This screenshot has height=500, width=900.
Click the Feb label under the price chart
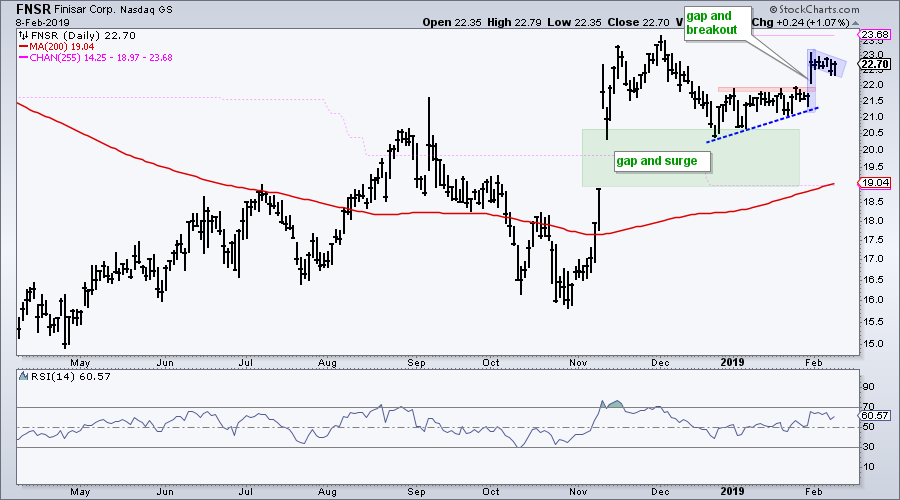[813, 363]
